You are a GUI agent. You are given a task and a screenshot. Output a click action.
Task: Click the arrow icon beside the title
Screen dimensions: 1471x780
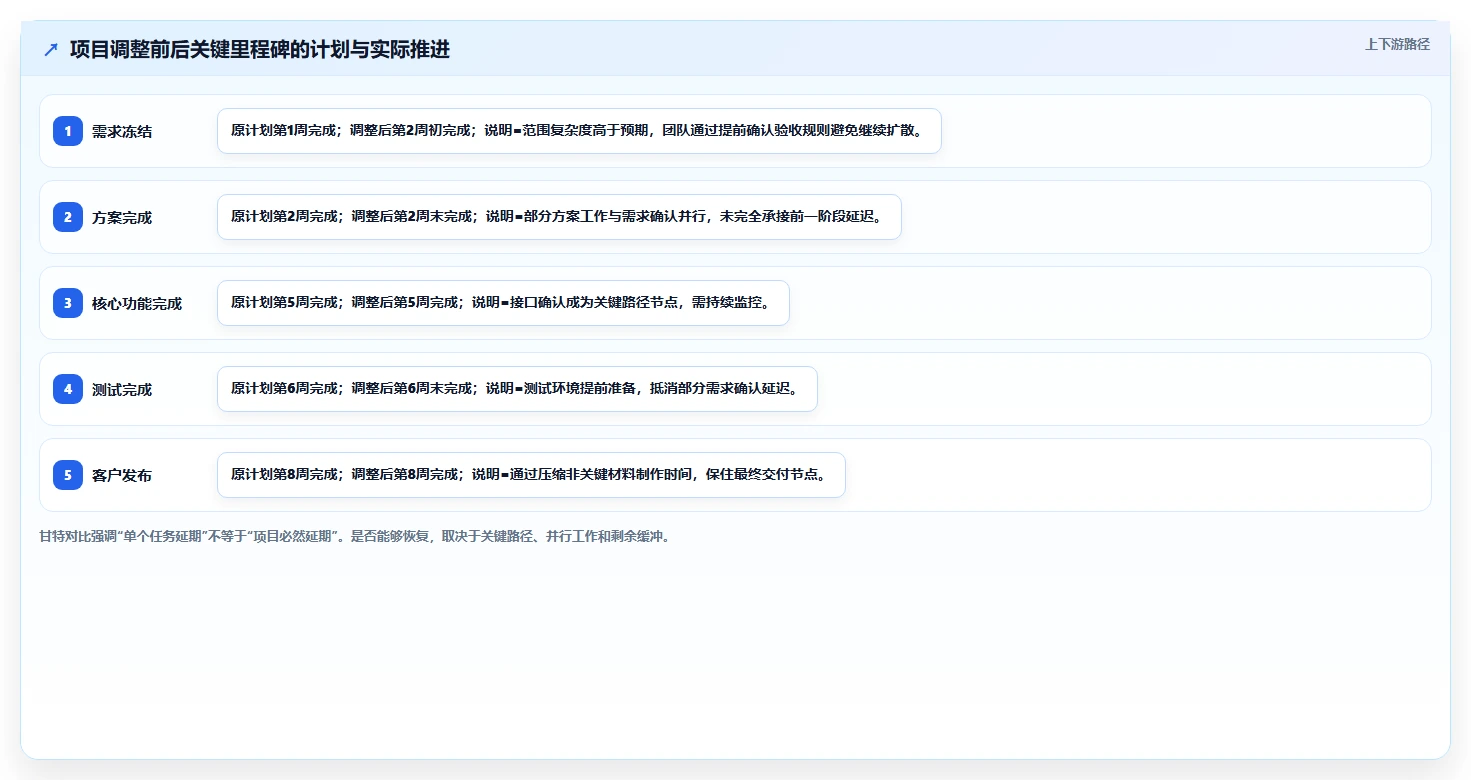51,50
